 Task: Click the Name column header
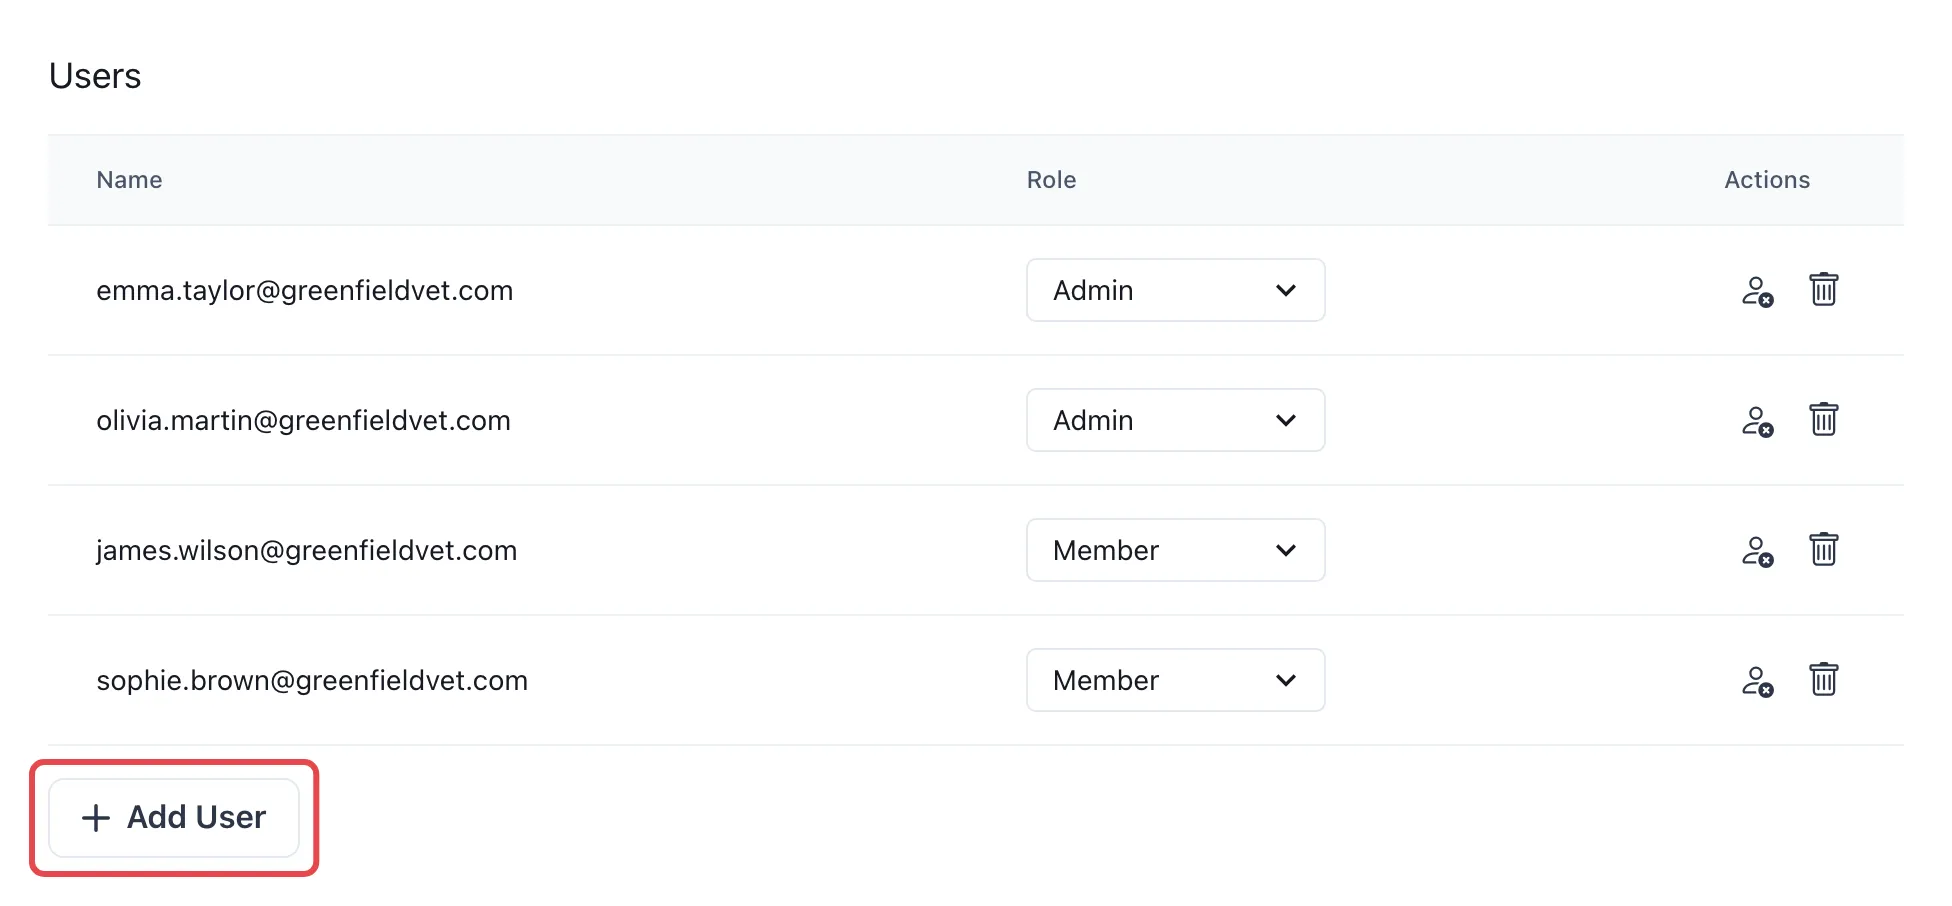point(129,180)
